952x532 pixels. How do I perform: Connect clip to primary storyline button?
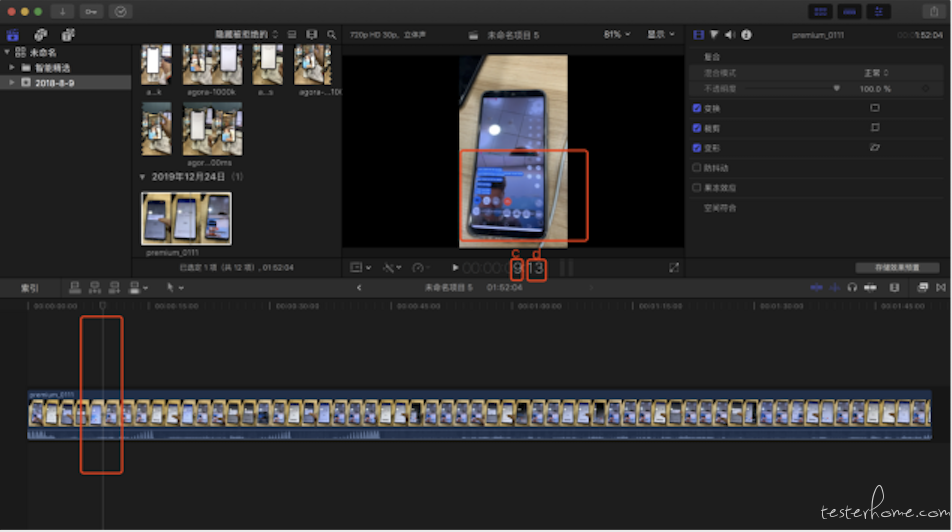pos(75,287)
